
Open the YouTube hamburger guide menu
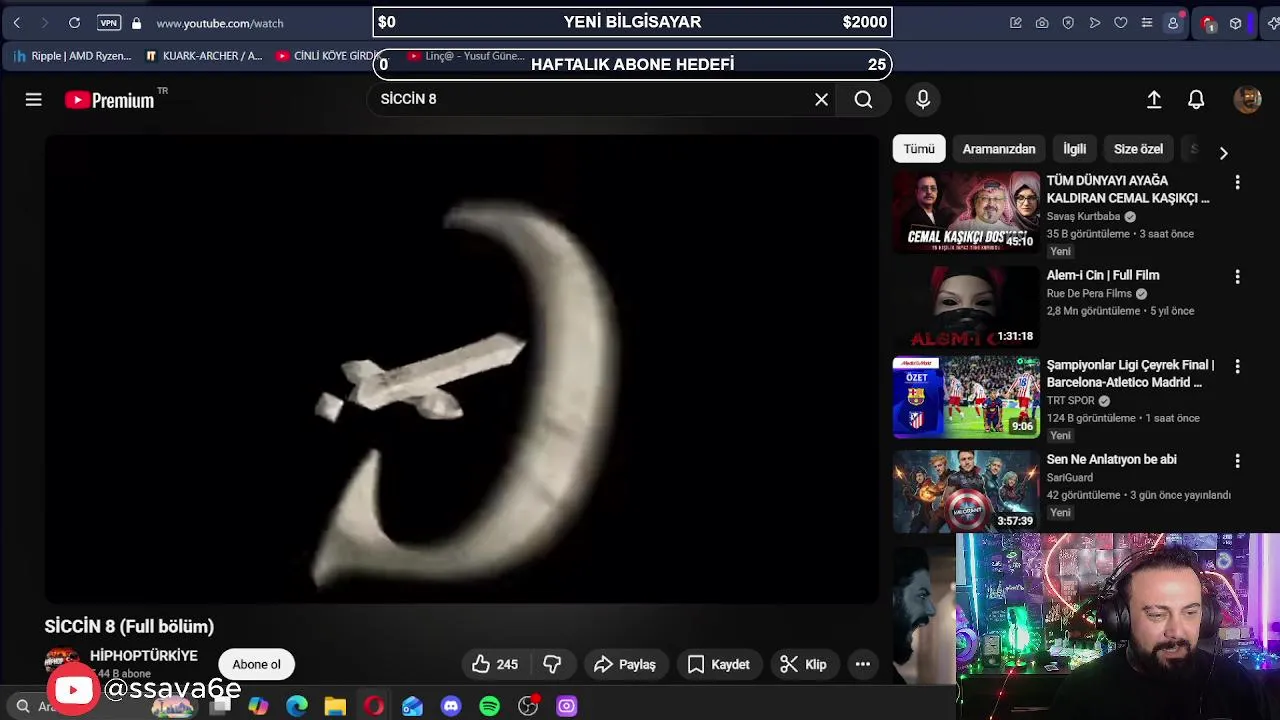tap(33, 99)
